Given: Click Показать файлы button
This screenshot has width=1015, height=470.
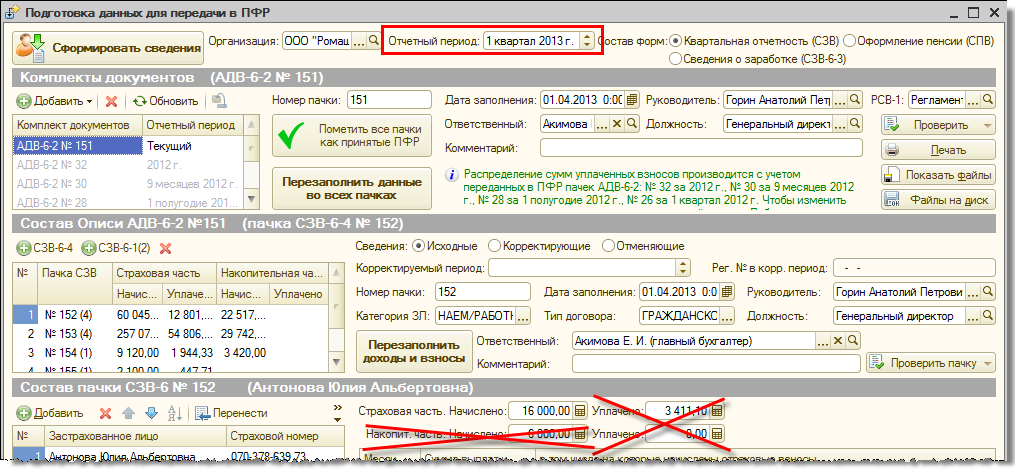Looking at the screenshot, I should [938, 175].
